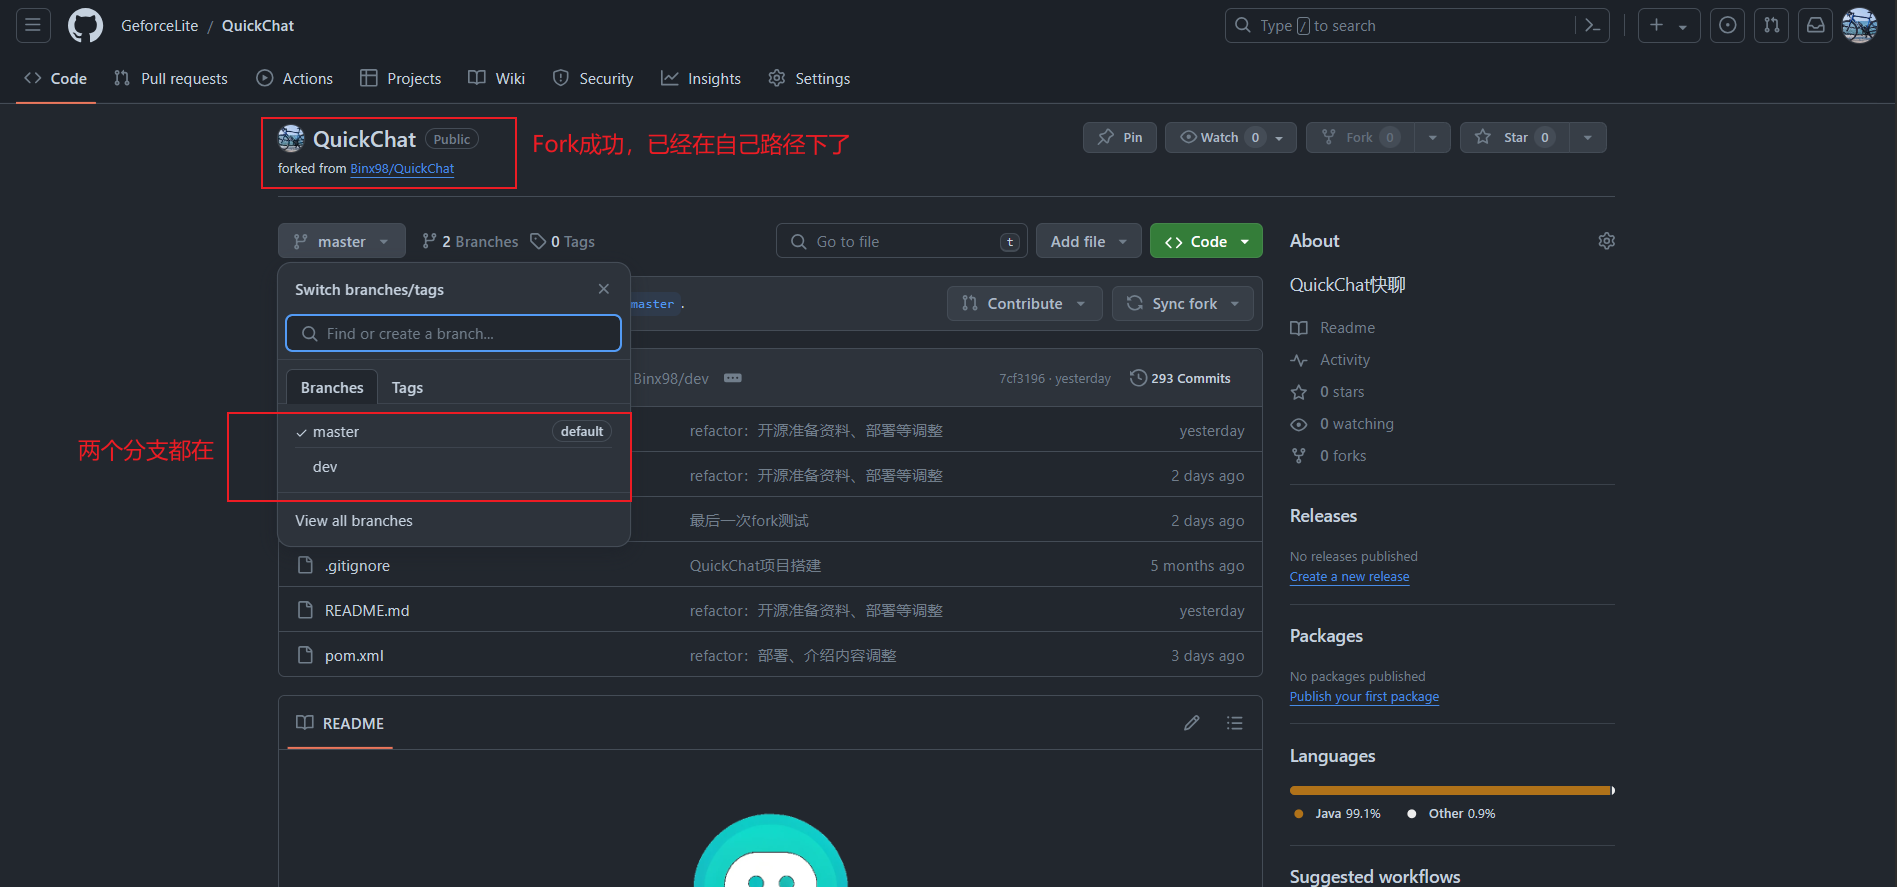Click the Other 0.9% language label
The image size is (1897, 887).
click(1451, 814)
